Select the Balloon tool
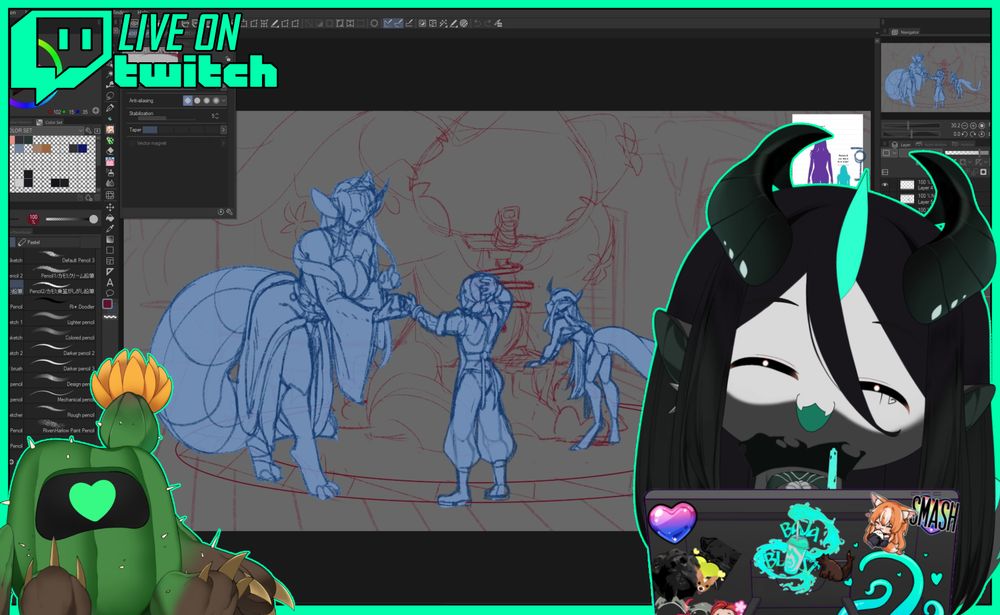This screenshot has width=1000, height=615. coord(110,293)
